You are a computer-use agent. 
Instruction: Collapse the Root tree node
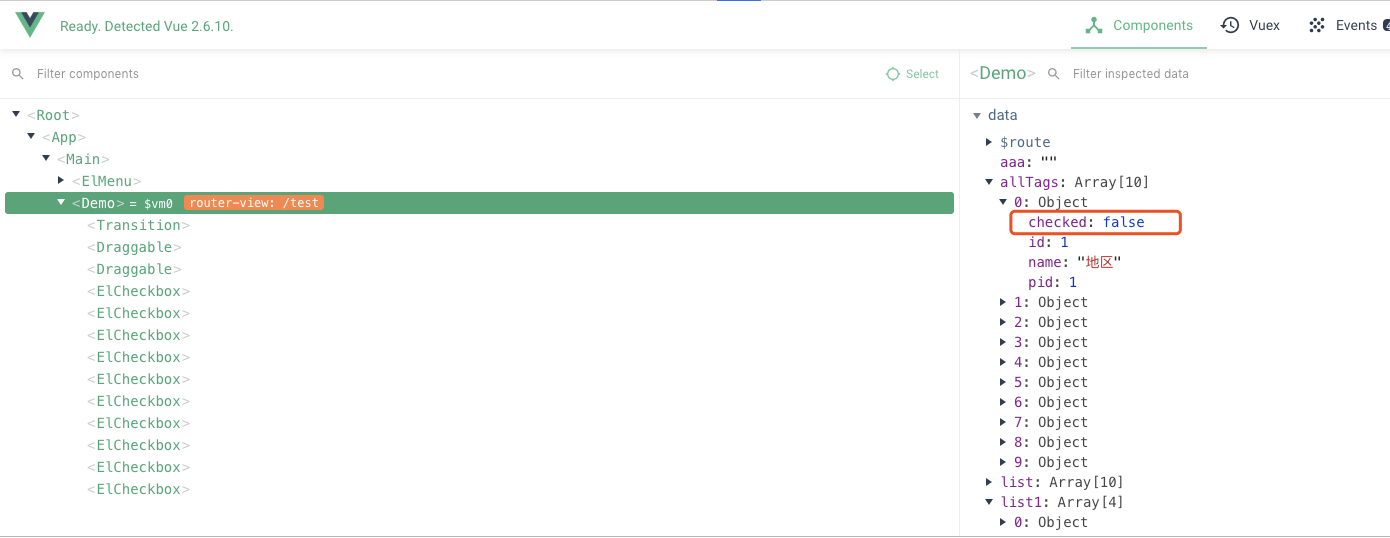tap(17, 115)
